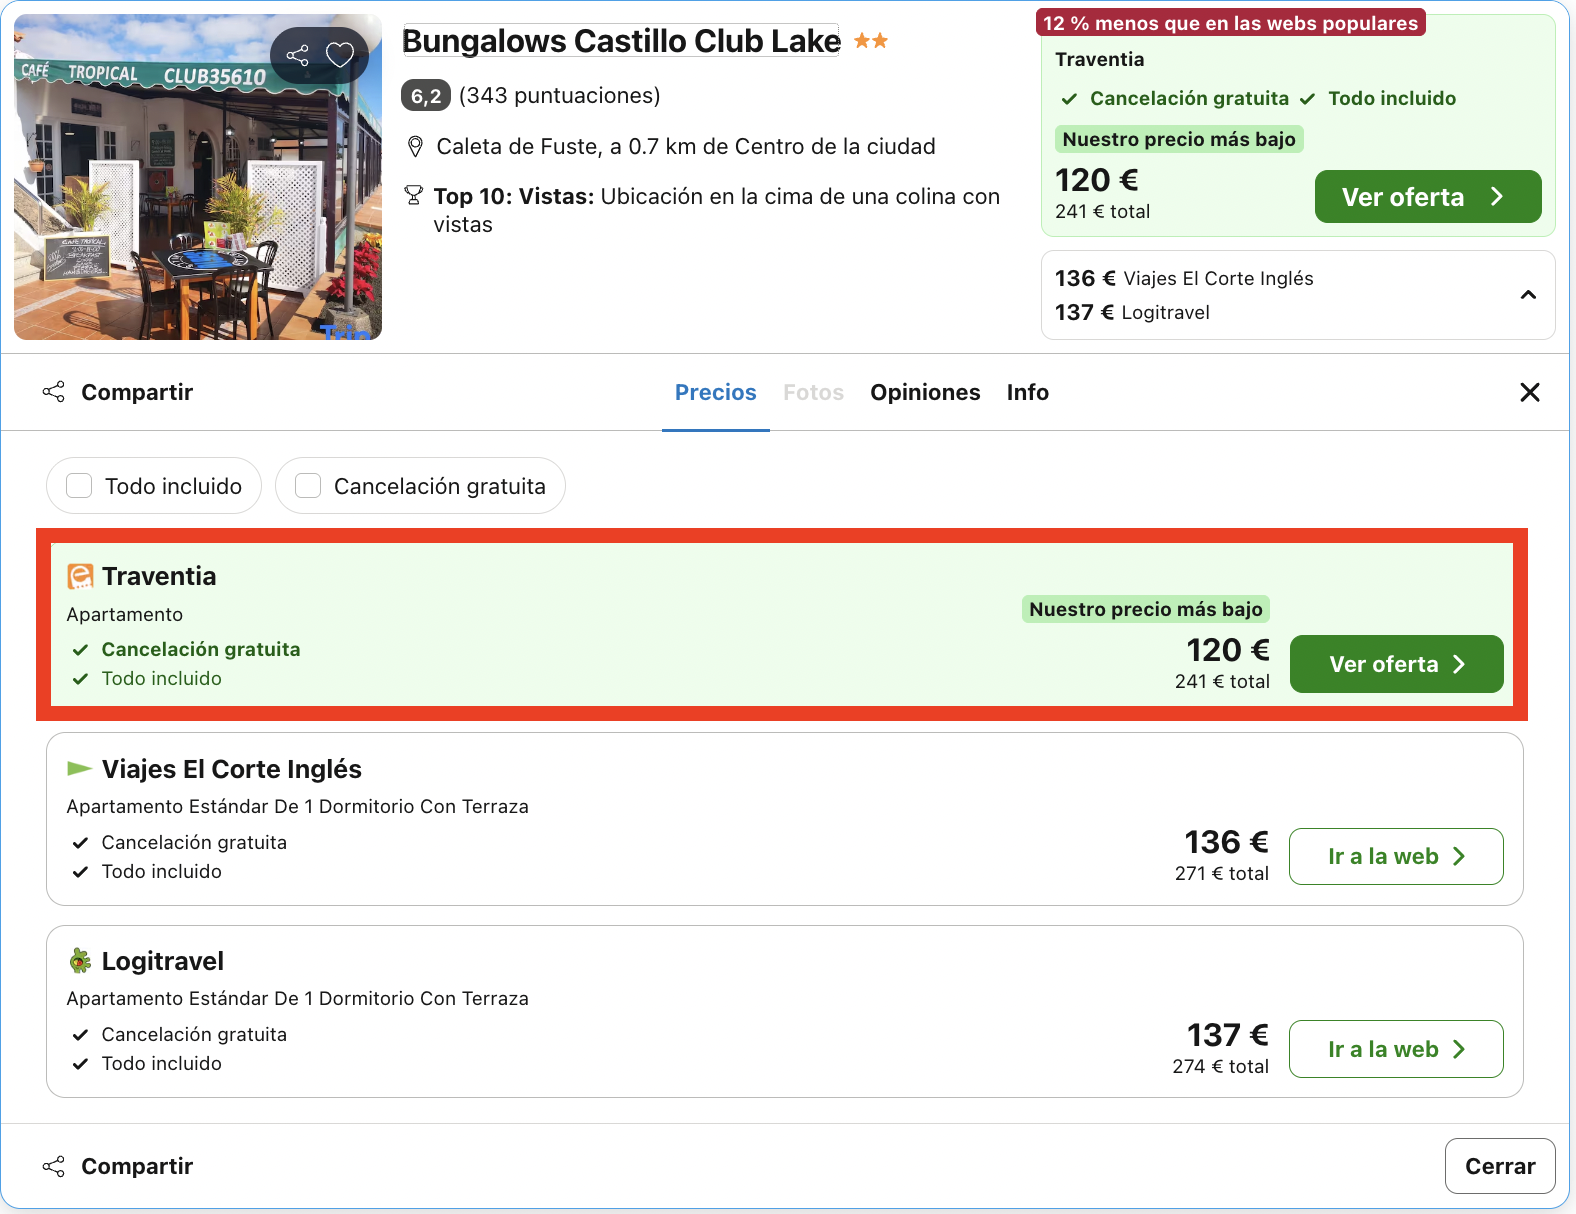1576x1214 pixels.
Task: Click the location pin icon
Action: 415,147
